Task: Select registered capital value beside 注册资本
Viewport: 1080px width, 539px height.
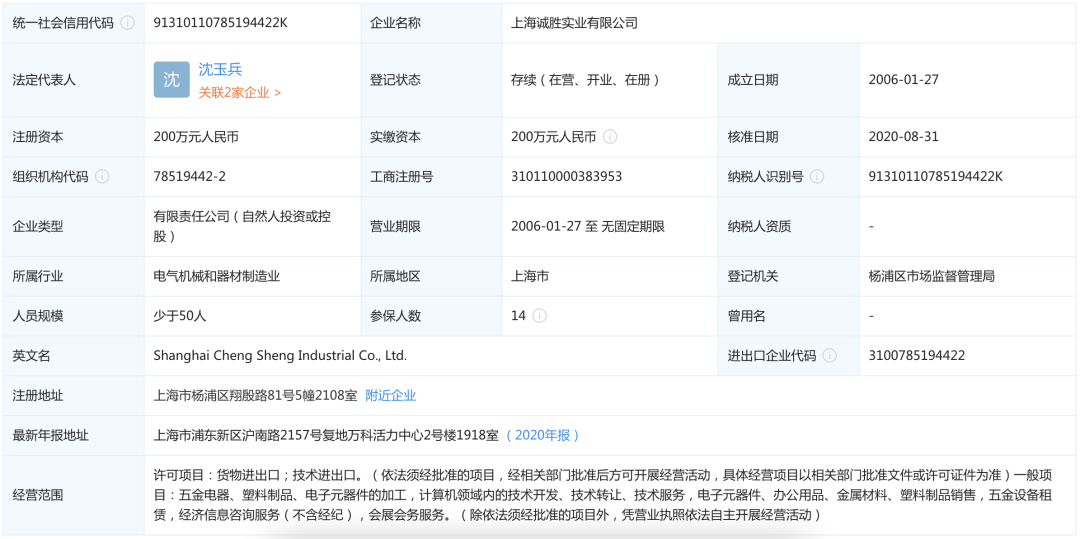Action: click(196, 137)
